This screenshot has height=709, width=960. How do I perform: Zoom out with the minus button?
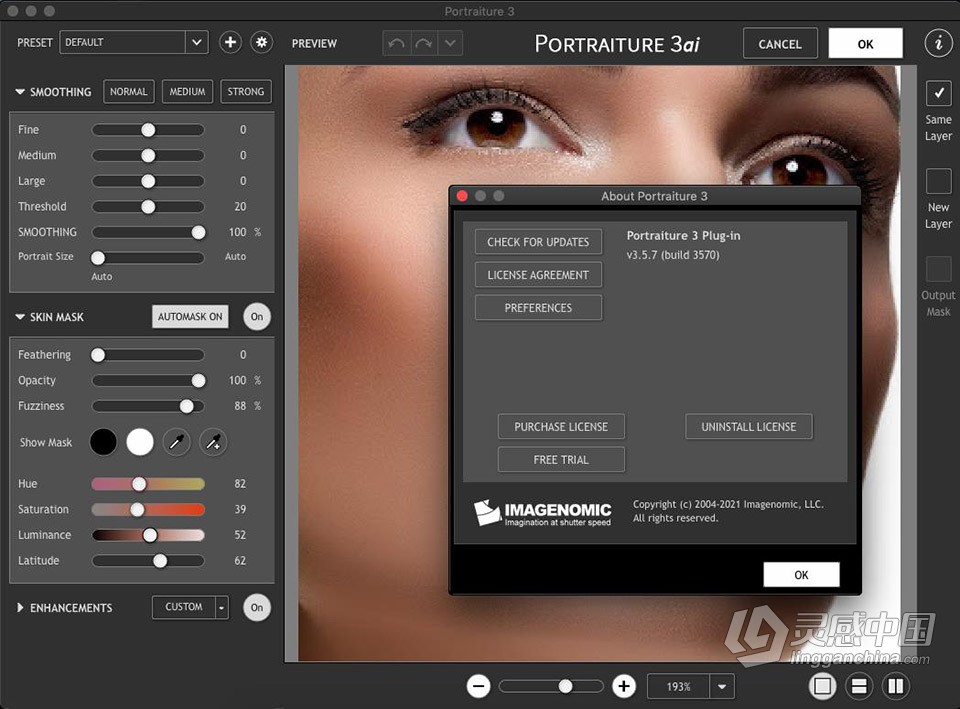click(x=479, y=686)
